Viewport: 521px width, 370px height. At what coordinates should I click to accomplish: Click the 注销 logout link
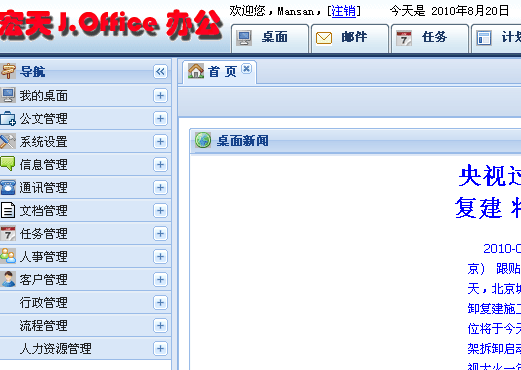(344, 11)
